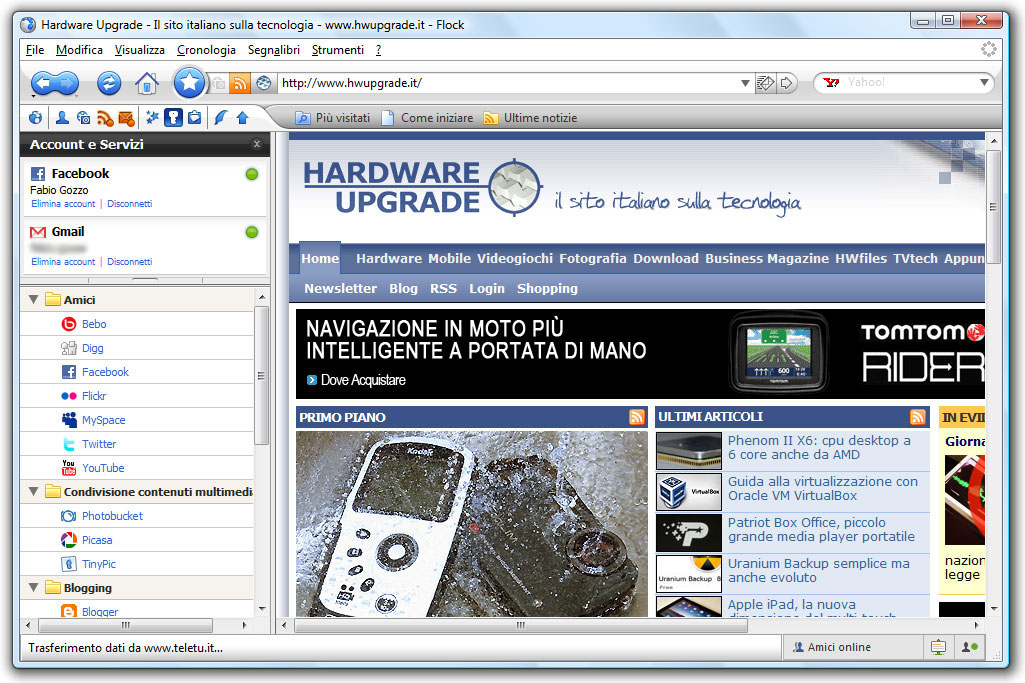This screenshot has height=683, width=1025.
Task: Click the monitor icon in the status bar
Action: (938, 647)
